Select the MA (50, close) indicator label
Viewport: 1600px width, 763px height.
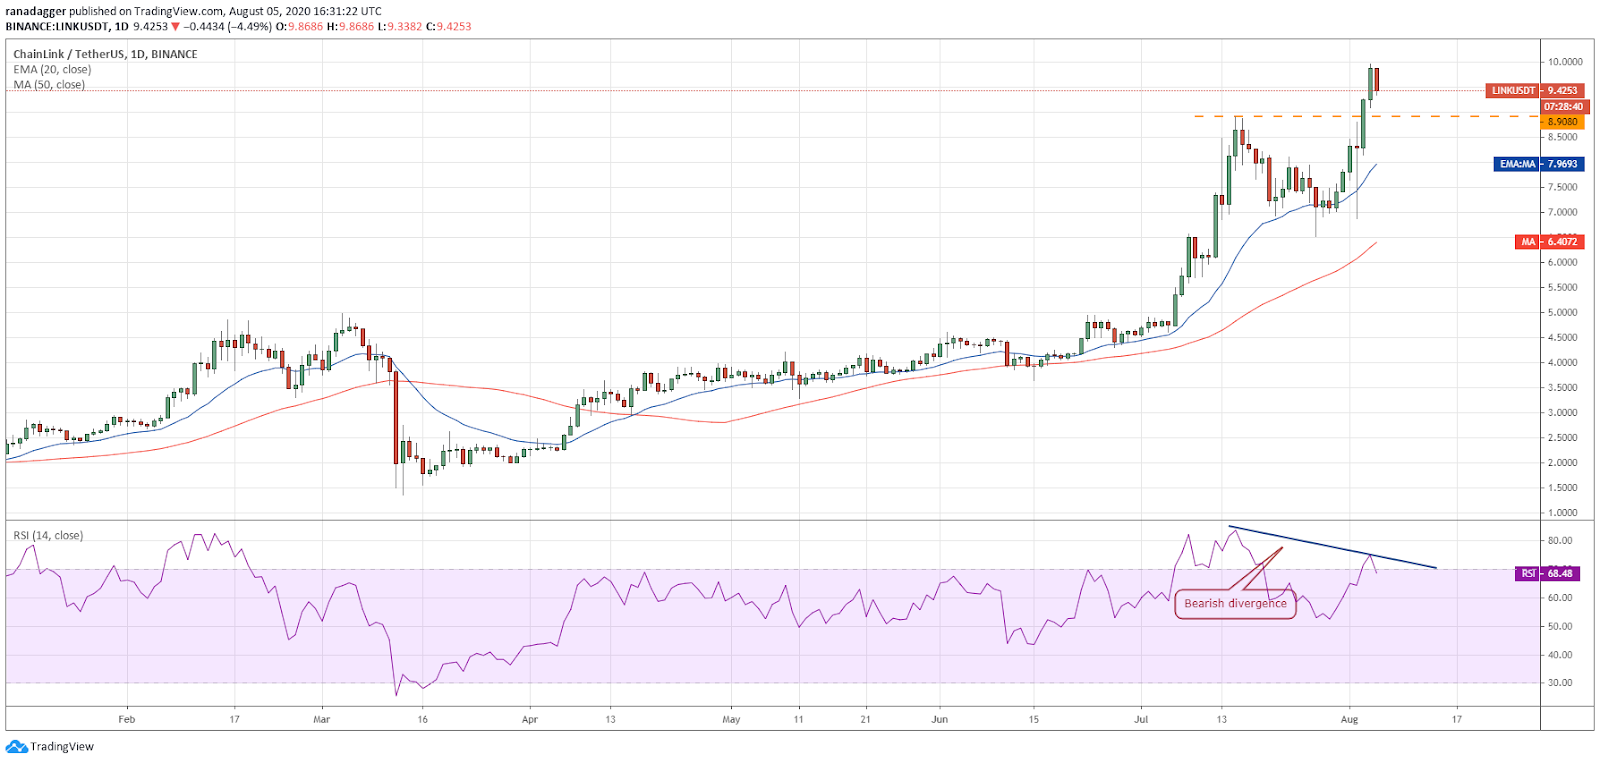click(49, 85)
